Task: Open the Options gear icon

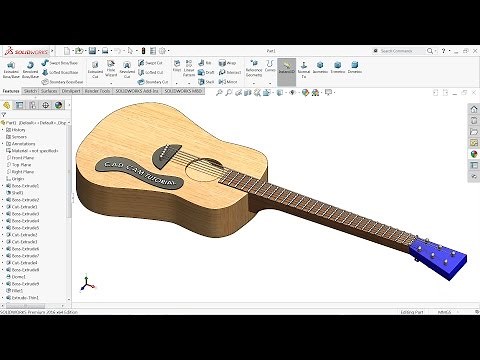Action: 162,51
